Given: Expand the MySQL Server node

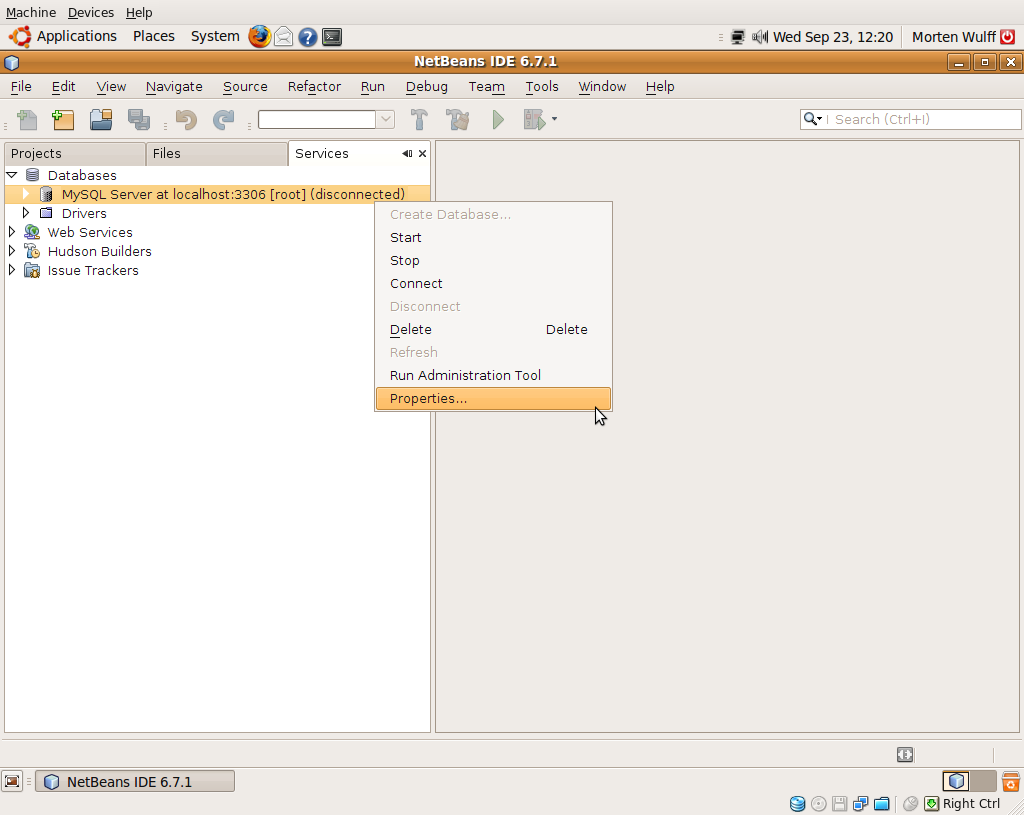Looking at the screenshot, I should [26, 194].
